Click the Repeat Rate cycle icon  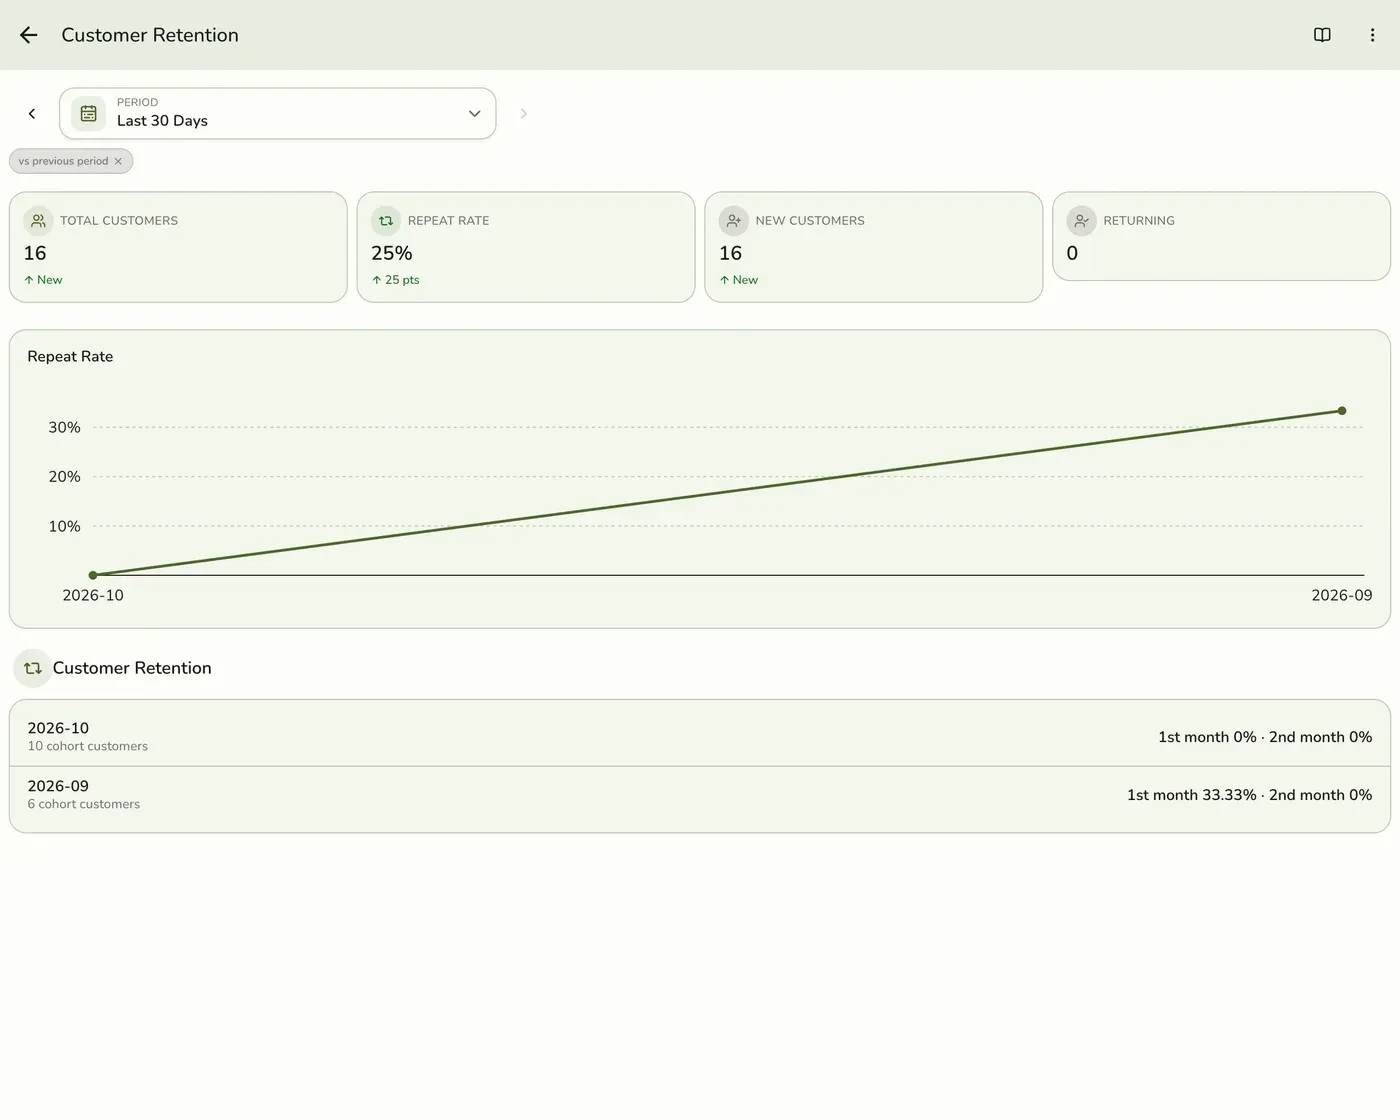click(x=386, y=221)
